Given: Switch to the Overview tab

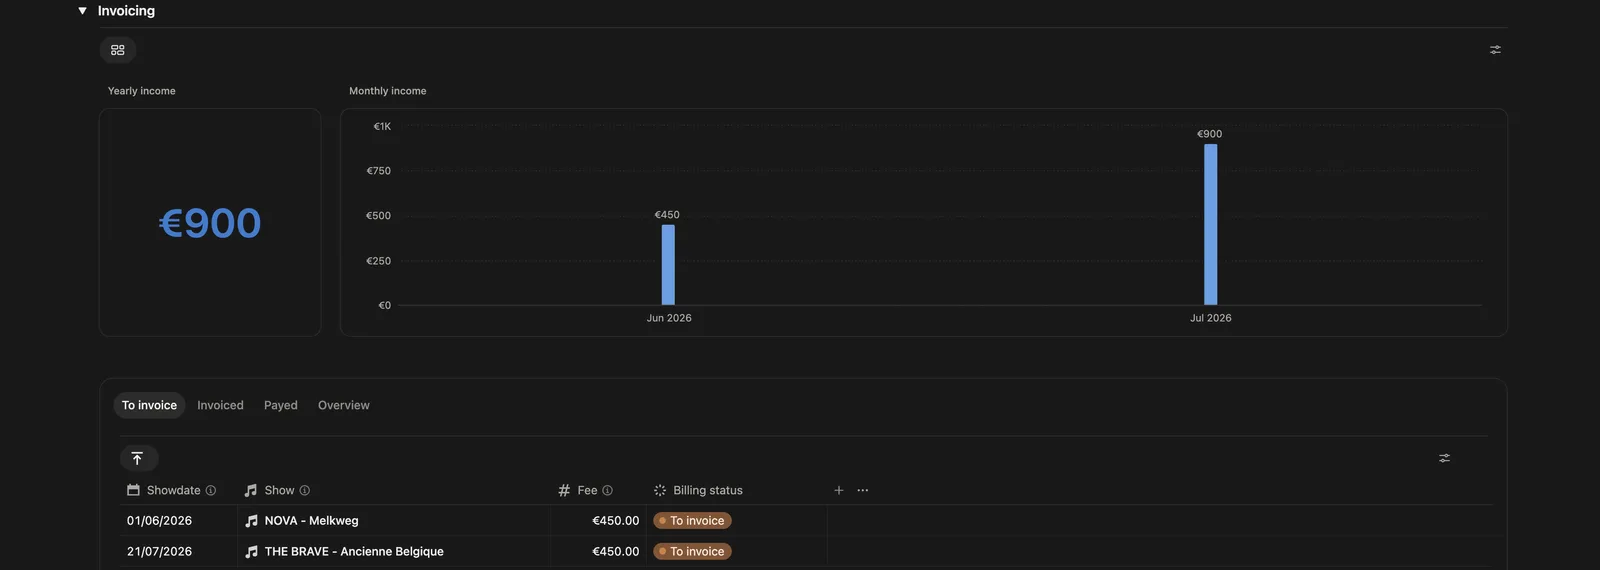Looking at the screenshot, I should point(344,405).
